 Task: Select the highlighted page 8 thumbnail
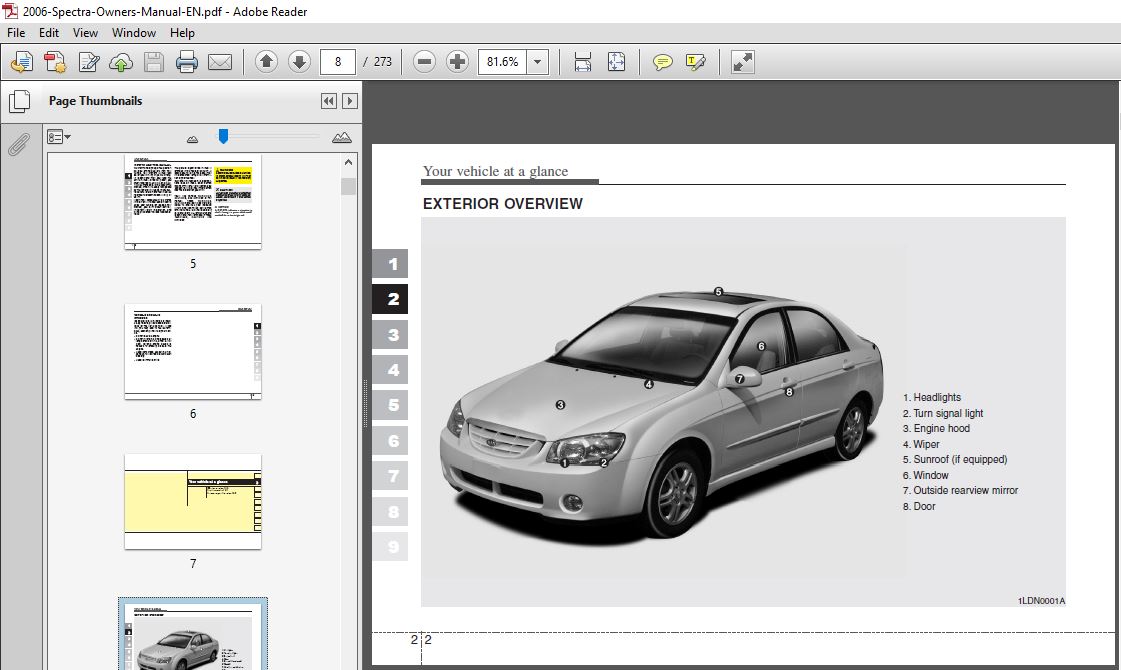point(193,635)
